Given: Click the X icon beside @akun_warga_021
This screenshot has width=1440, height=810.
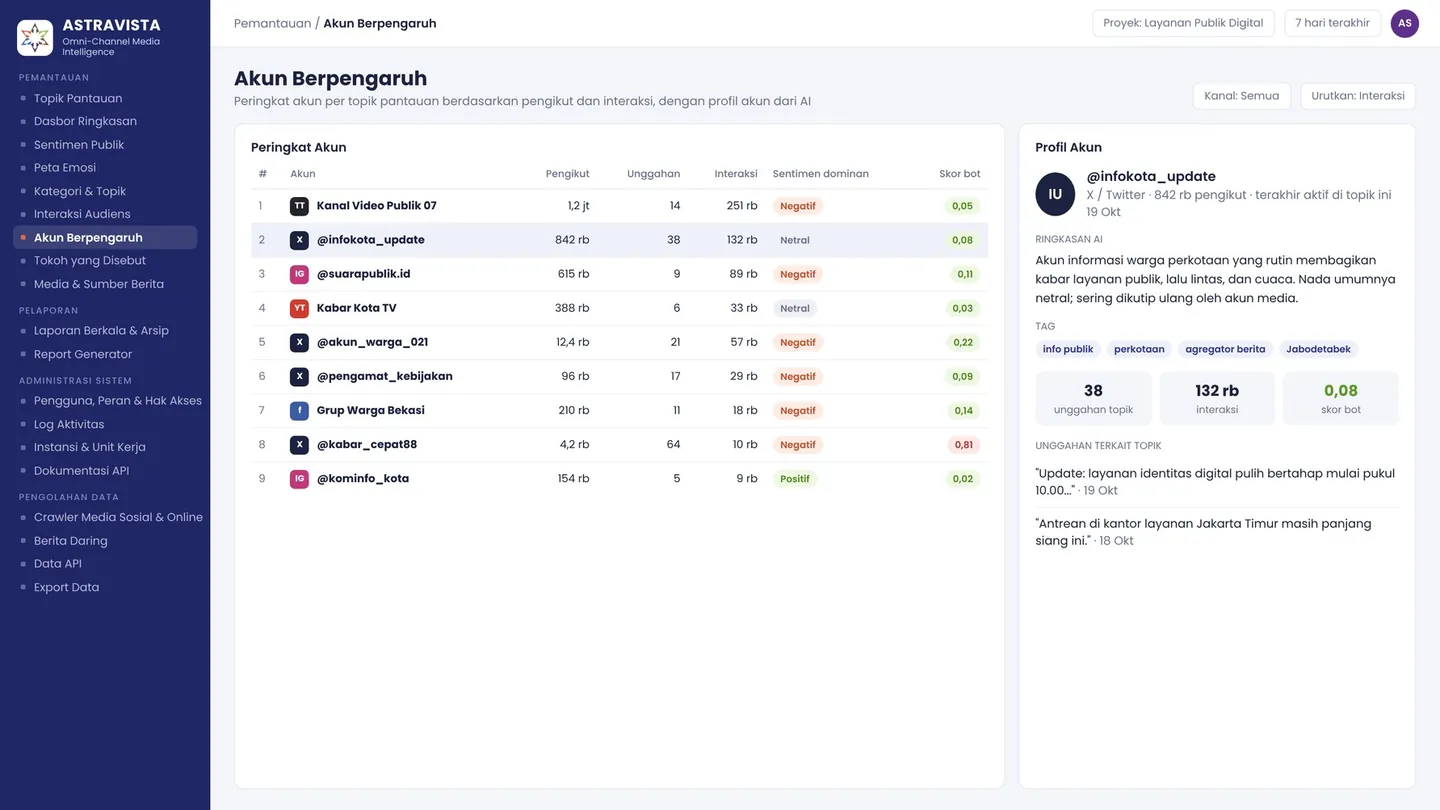Looking at the screenshot, I should (x=299, y=342).
